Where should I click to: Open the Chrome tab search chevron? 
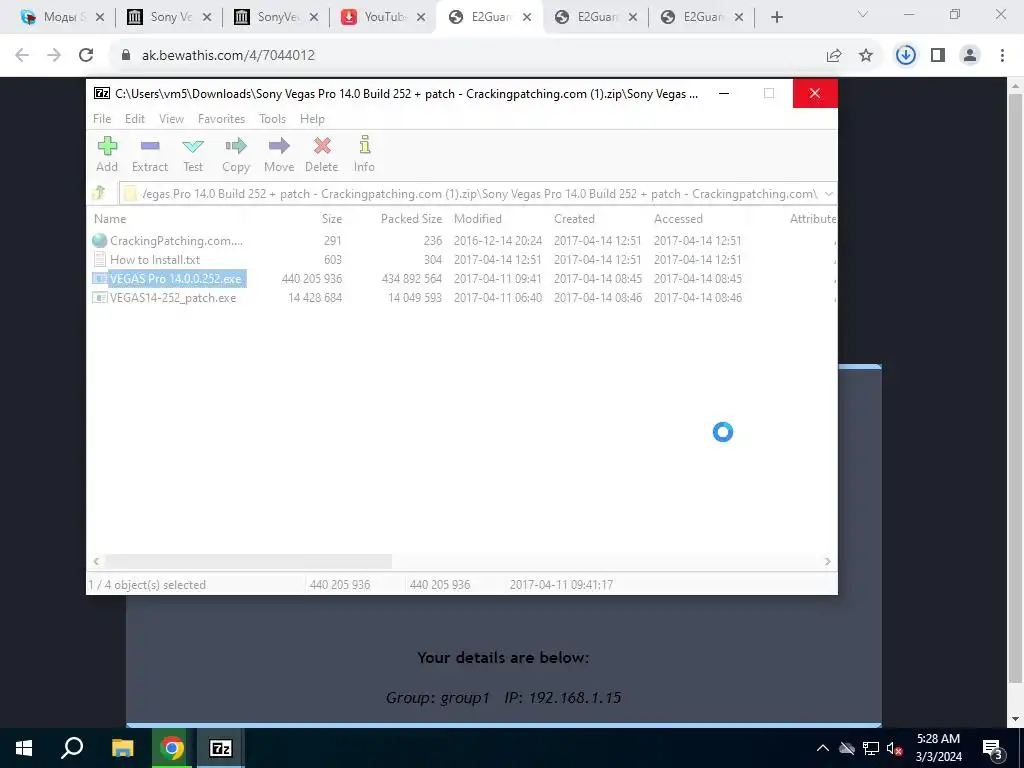click(863, 14)
